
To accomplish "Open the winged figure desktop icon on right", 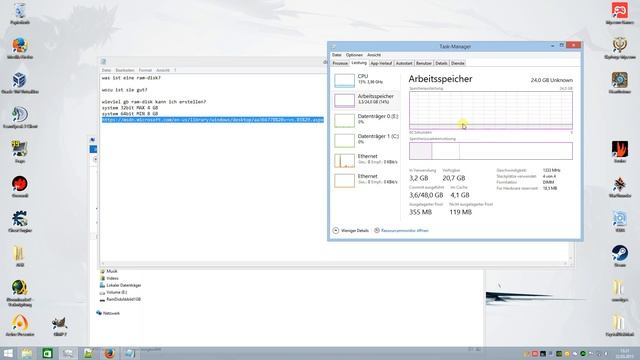I will tap(620, 187).
